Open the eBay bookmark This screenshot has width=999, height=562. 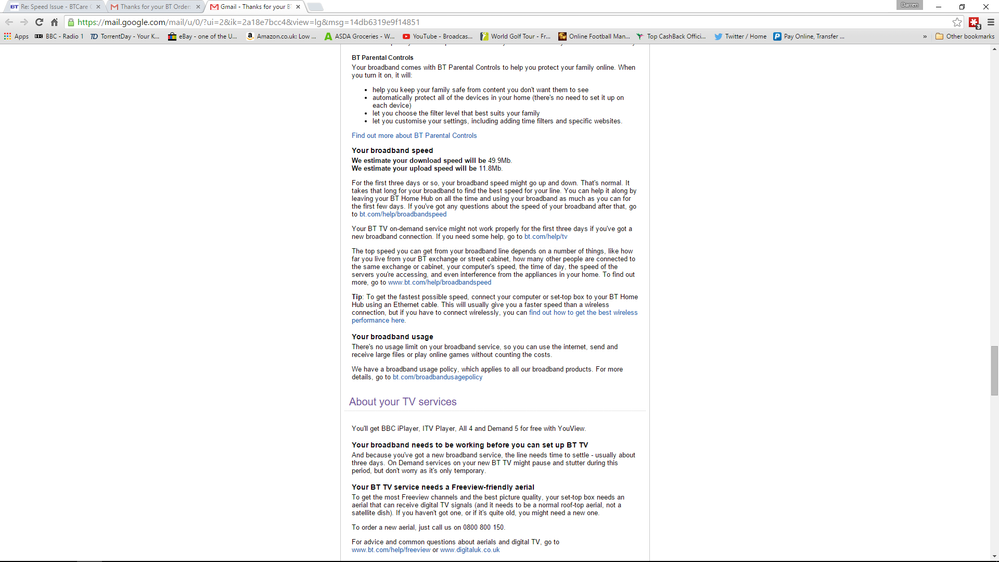tap(203, 36)
